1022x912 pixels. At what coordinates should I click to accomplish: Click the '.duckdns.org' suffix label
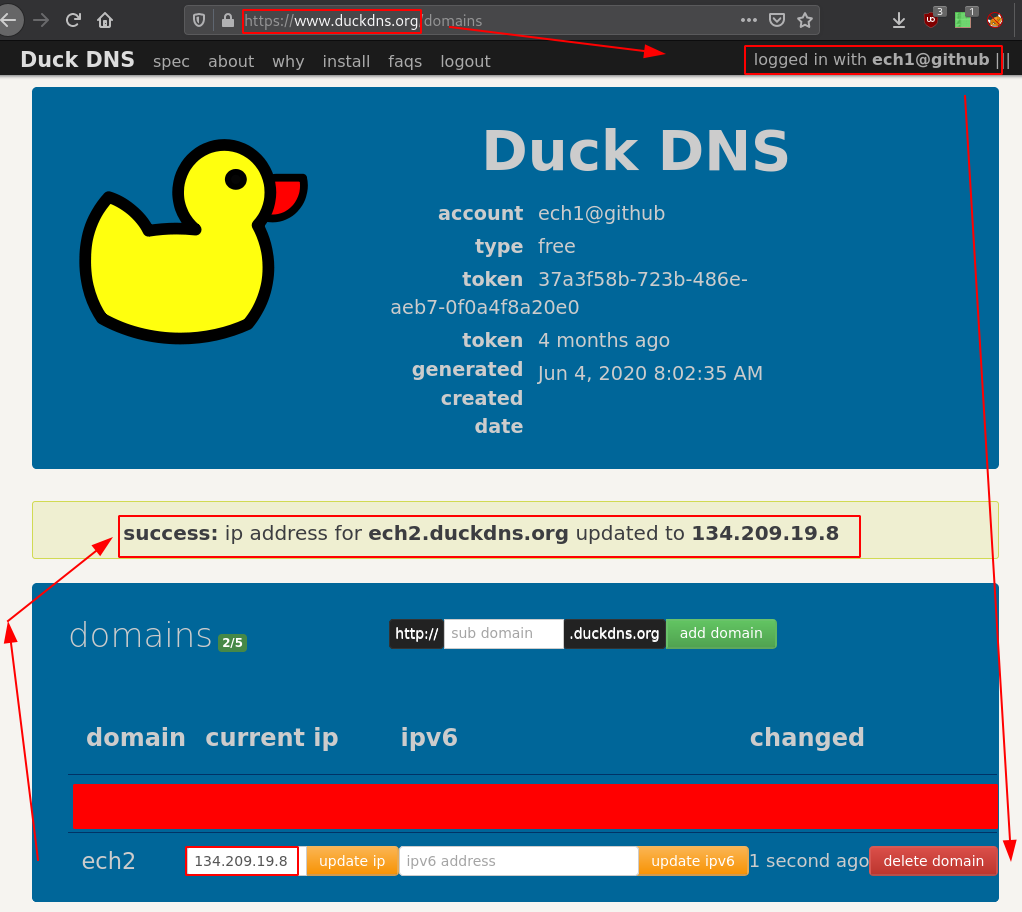click(x=615, y=634)
